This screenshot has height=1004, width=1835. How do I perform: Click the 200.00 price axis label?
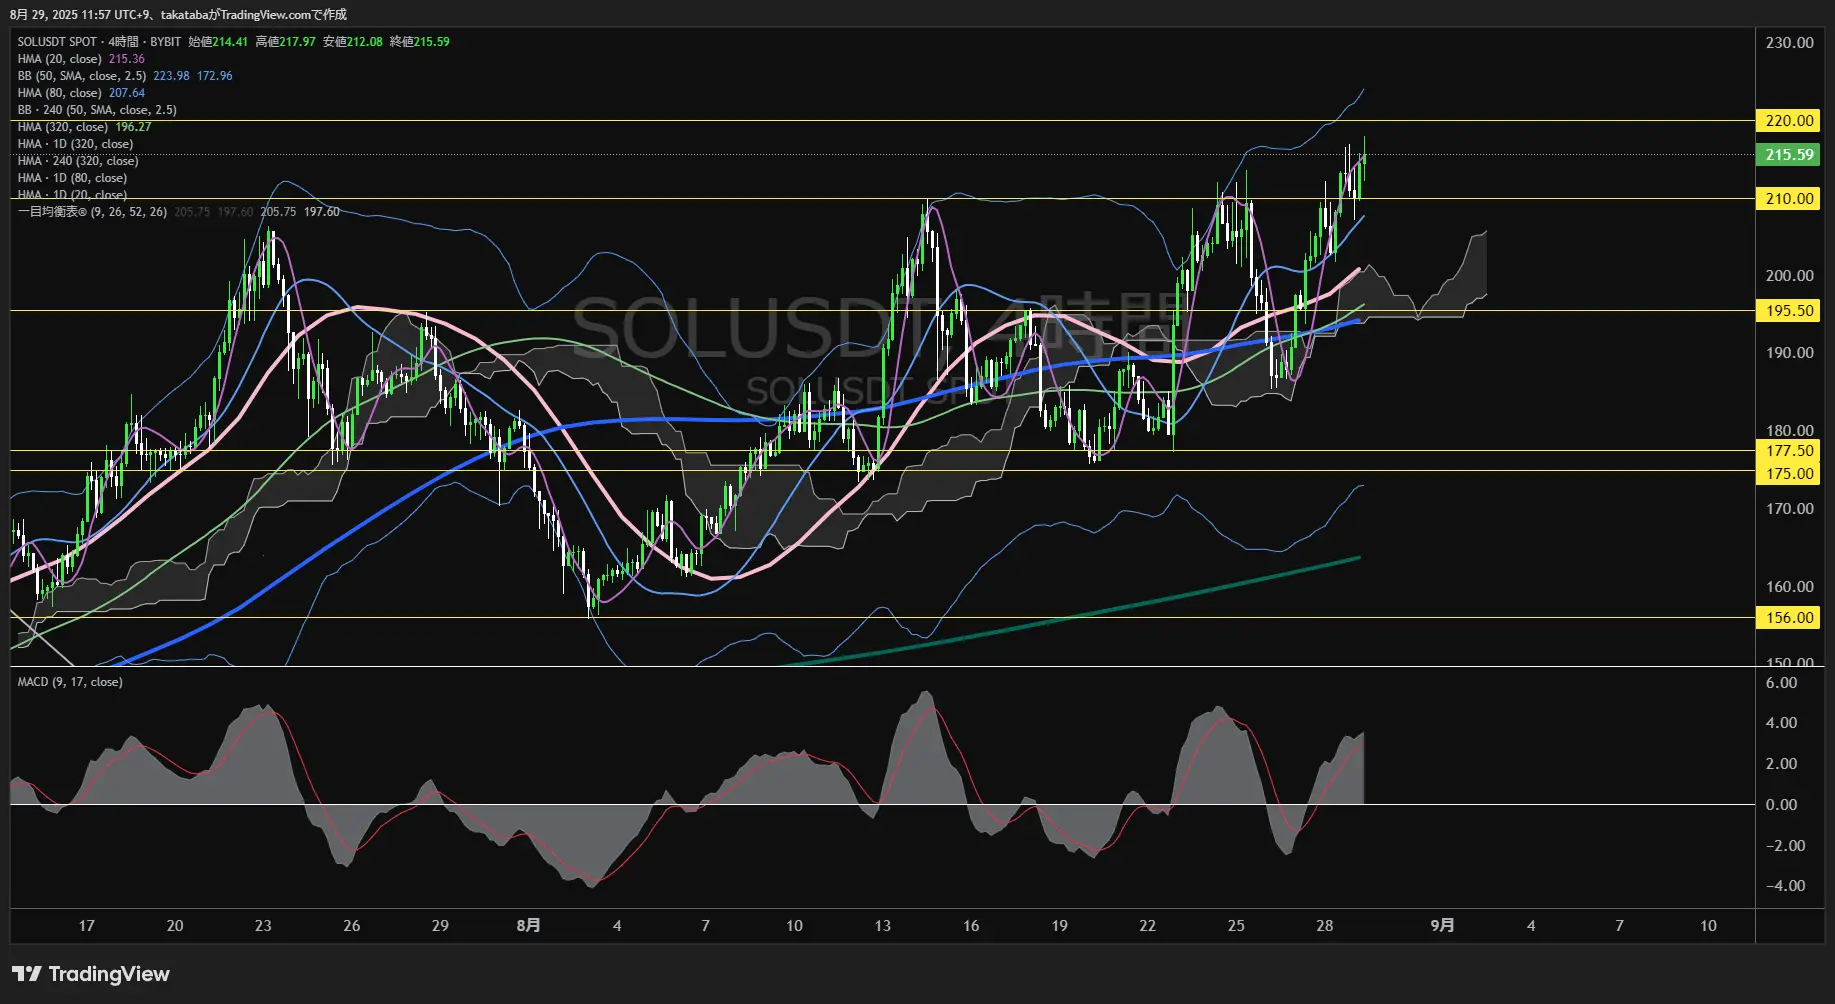coord(1789,276)
